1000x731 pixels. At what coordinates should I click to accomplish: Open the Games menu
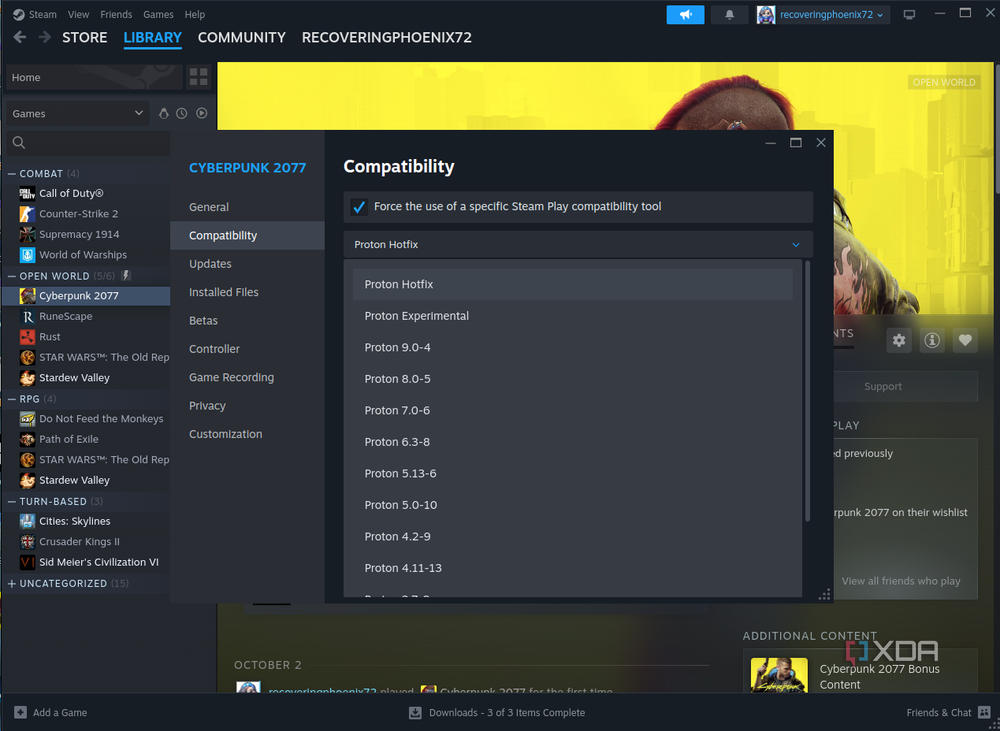pyautogui.click(x=158, y=14)
